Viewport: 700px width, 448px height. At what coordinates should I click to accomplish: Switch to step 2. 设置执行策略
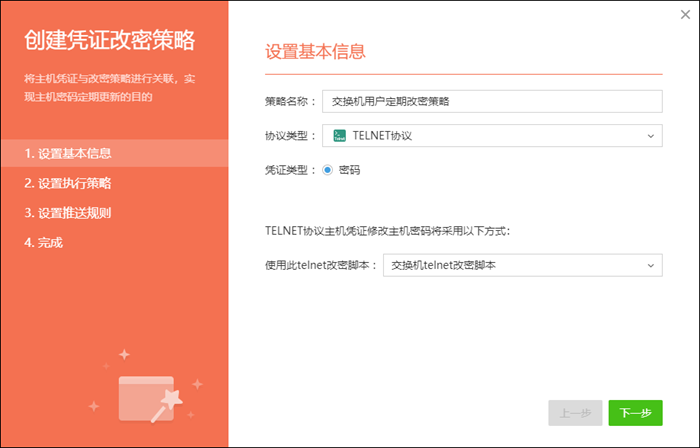coord(68,183)
